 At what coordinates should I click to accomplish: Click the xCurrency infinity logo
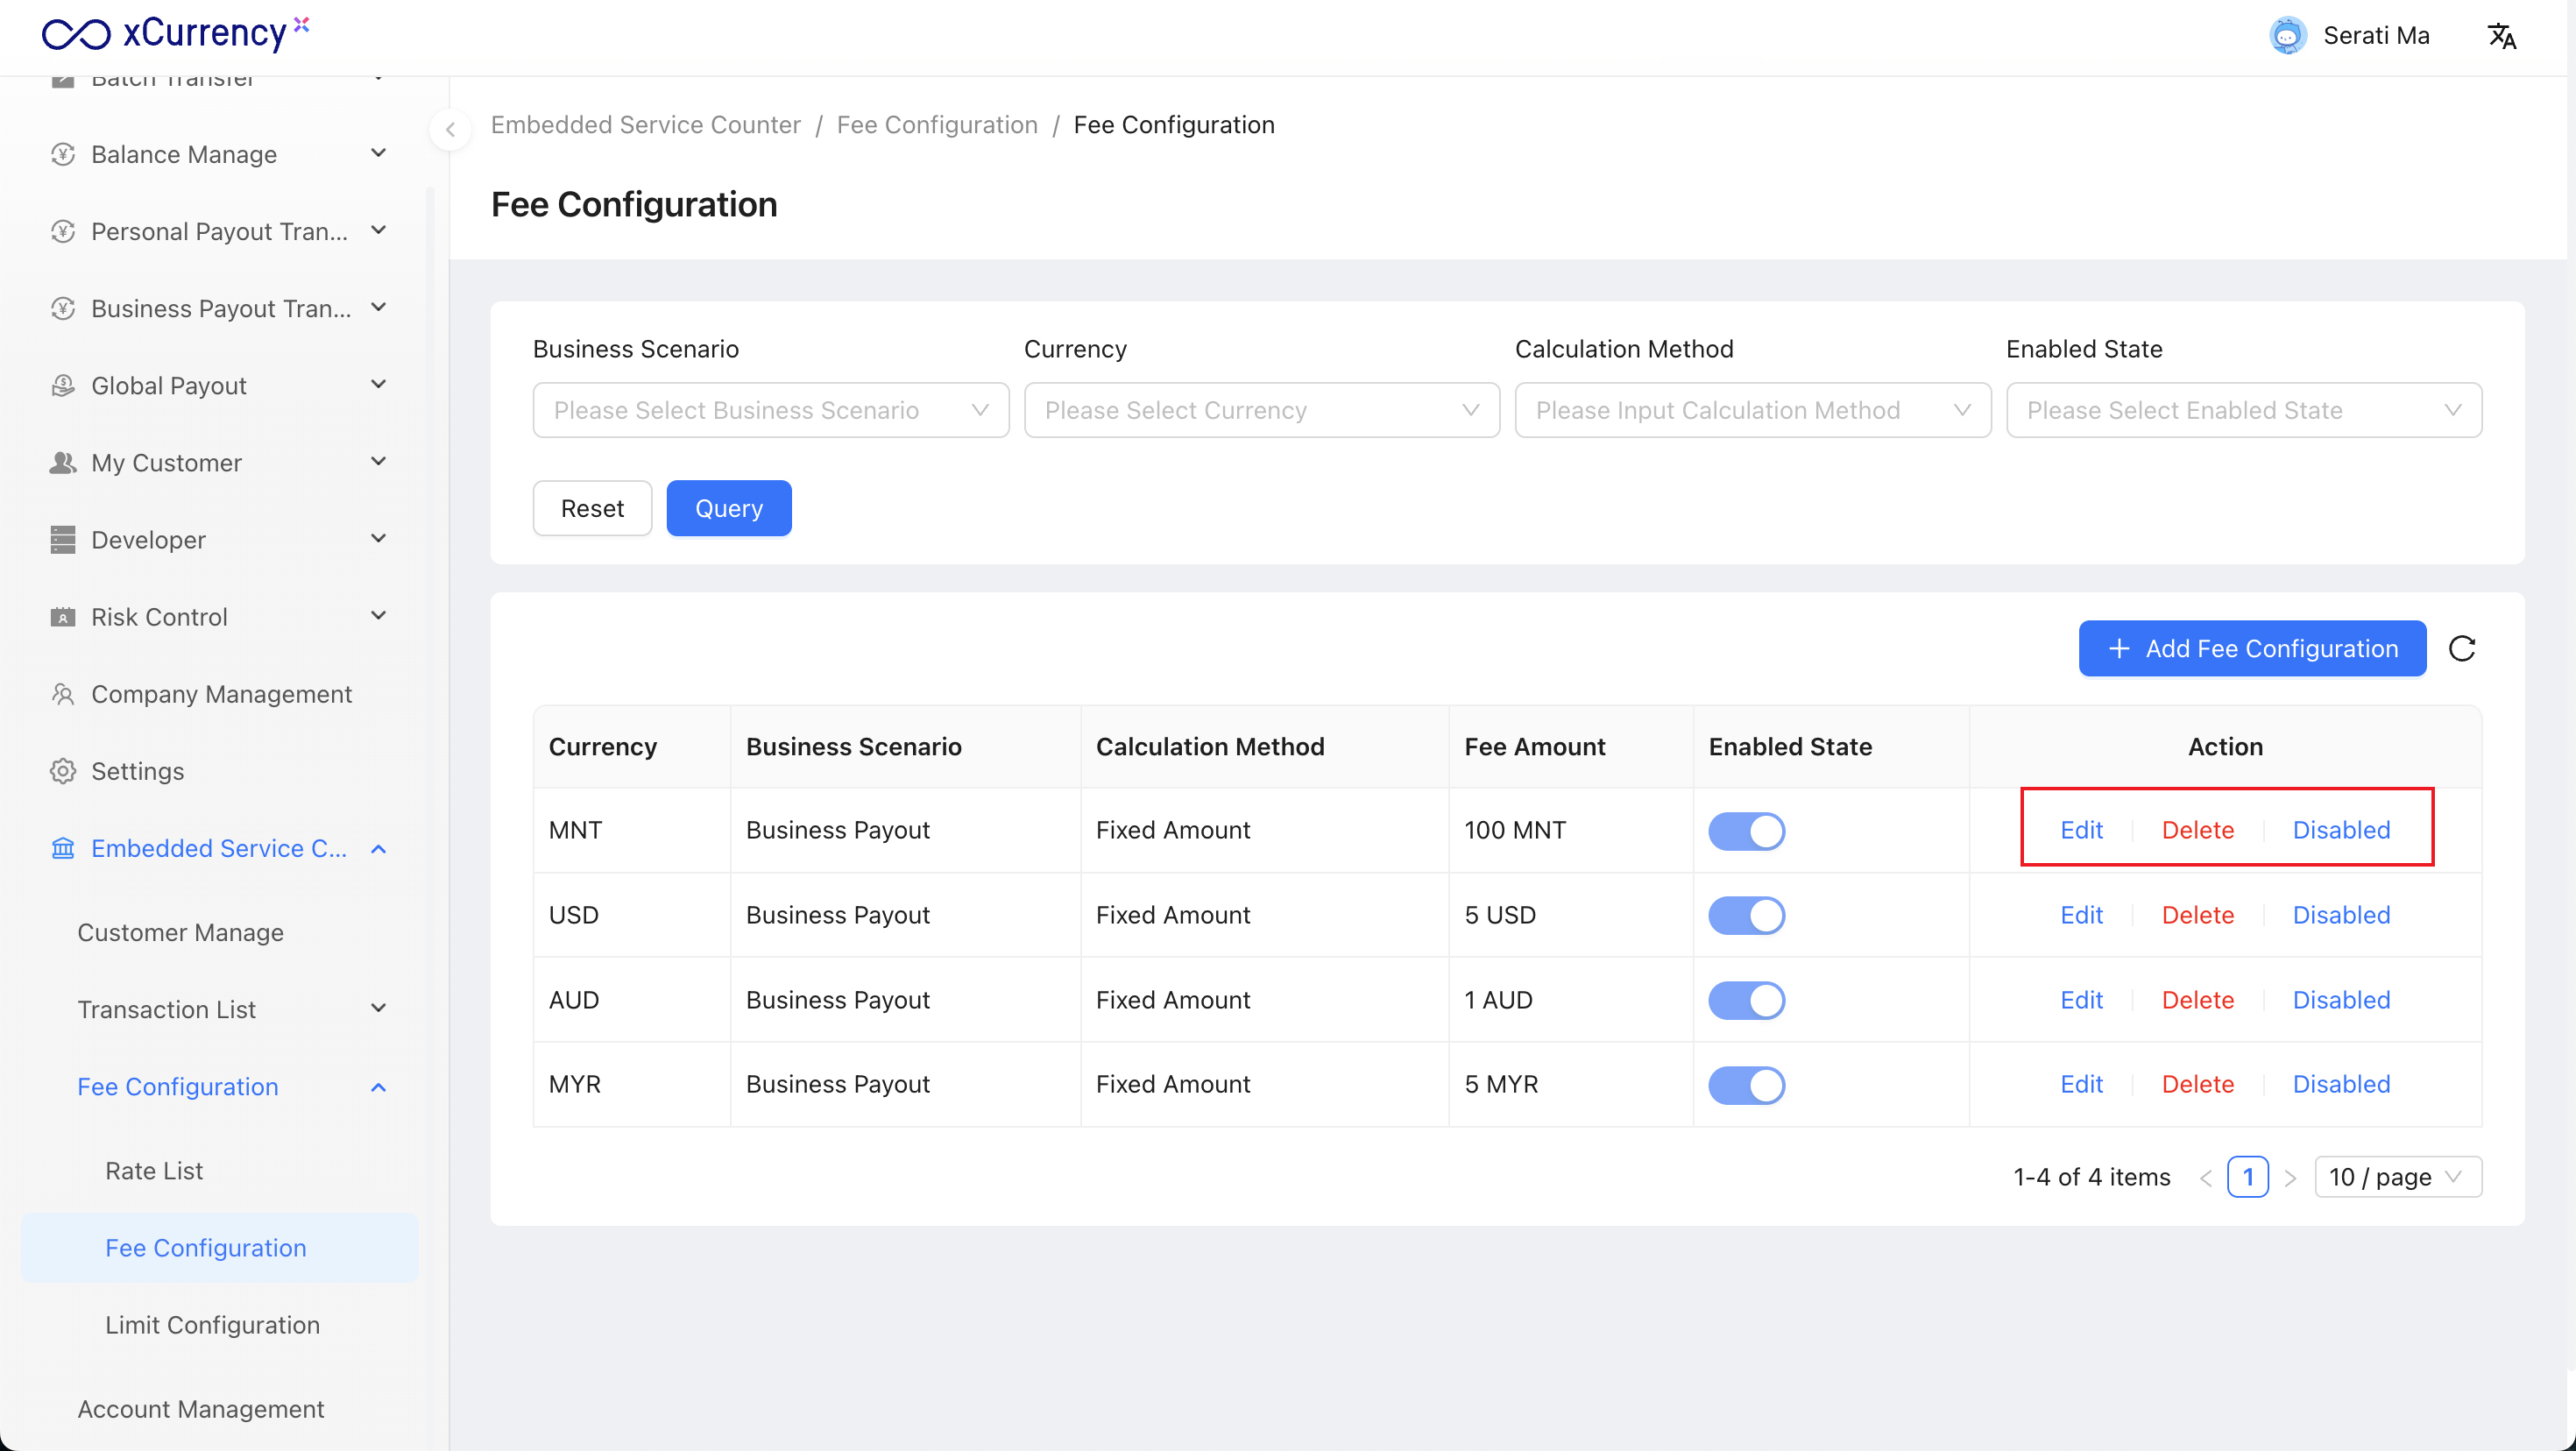click(76, 34)
